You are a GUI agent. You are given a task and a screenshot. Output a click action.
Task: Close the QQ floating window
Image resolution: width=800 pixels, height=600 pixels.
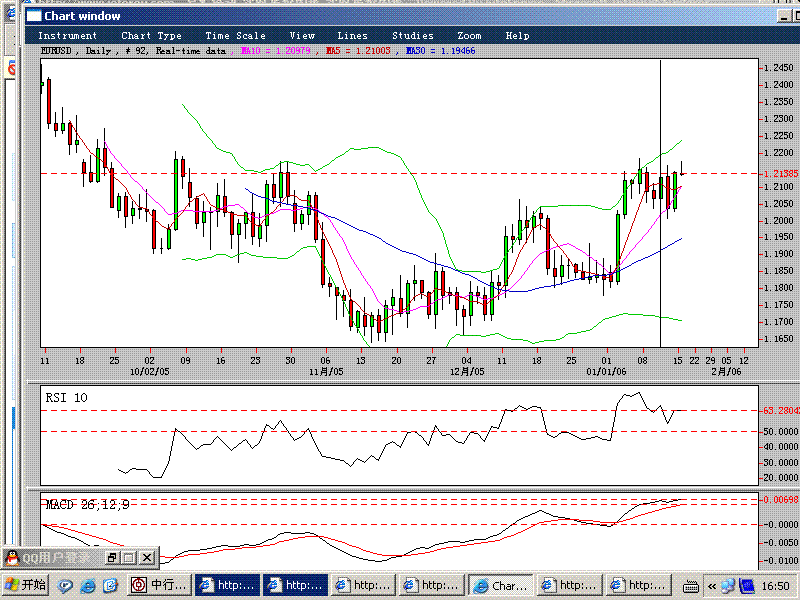coord(147,558)
